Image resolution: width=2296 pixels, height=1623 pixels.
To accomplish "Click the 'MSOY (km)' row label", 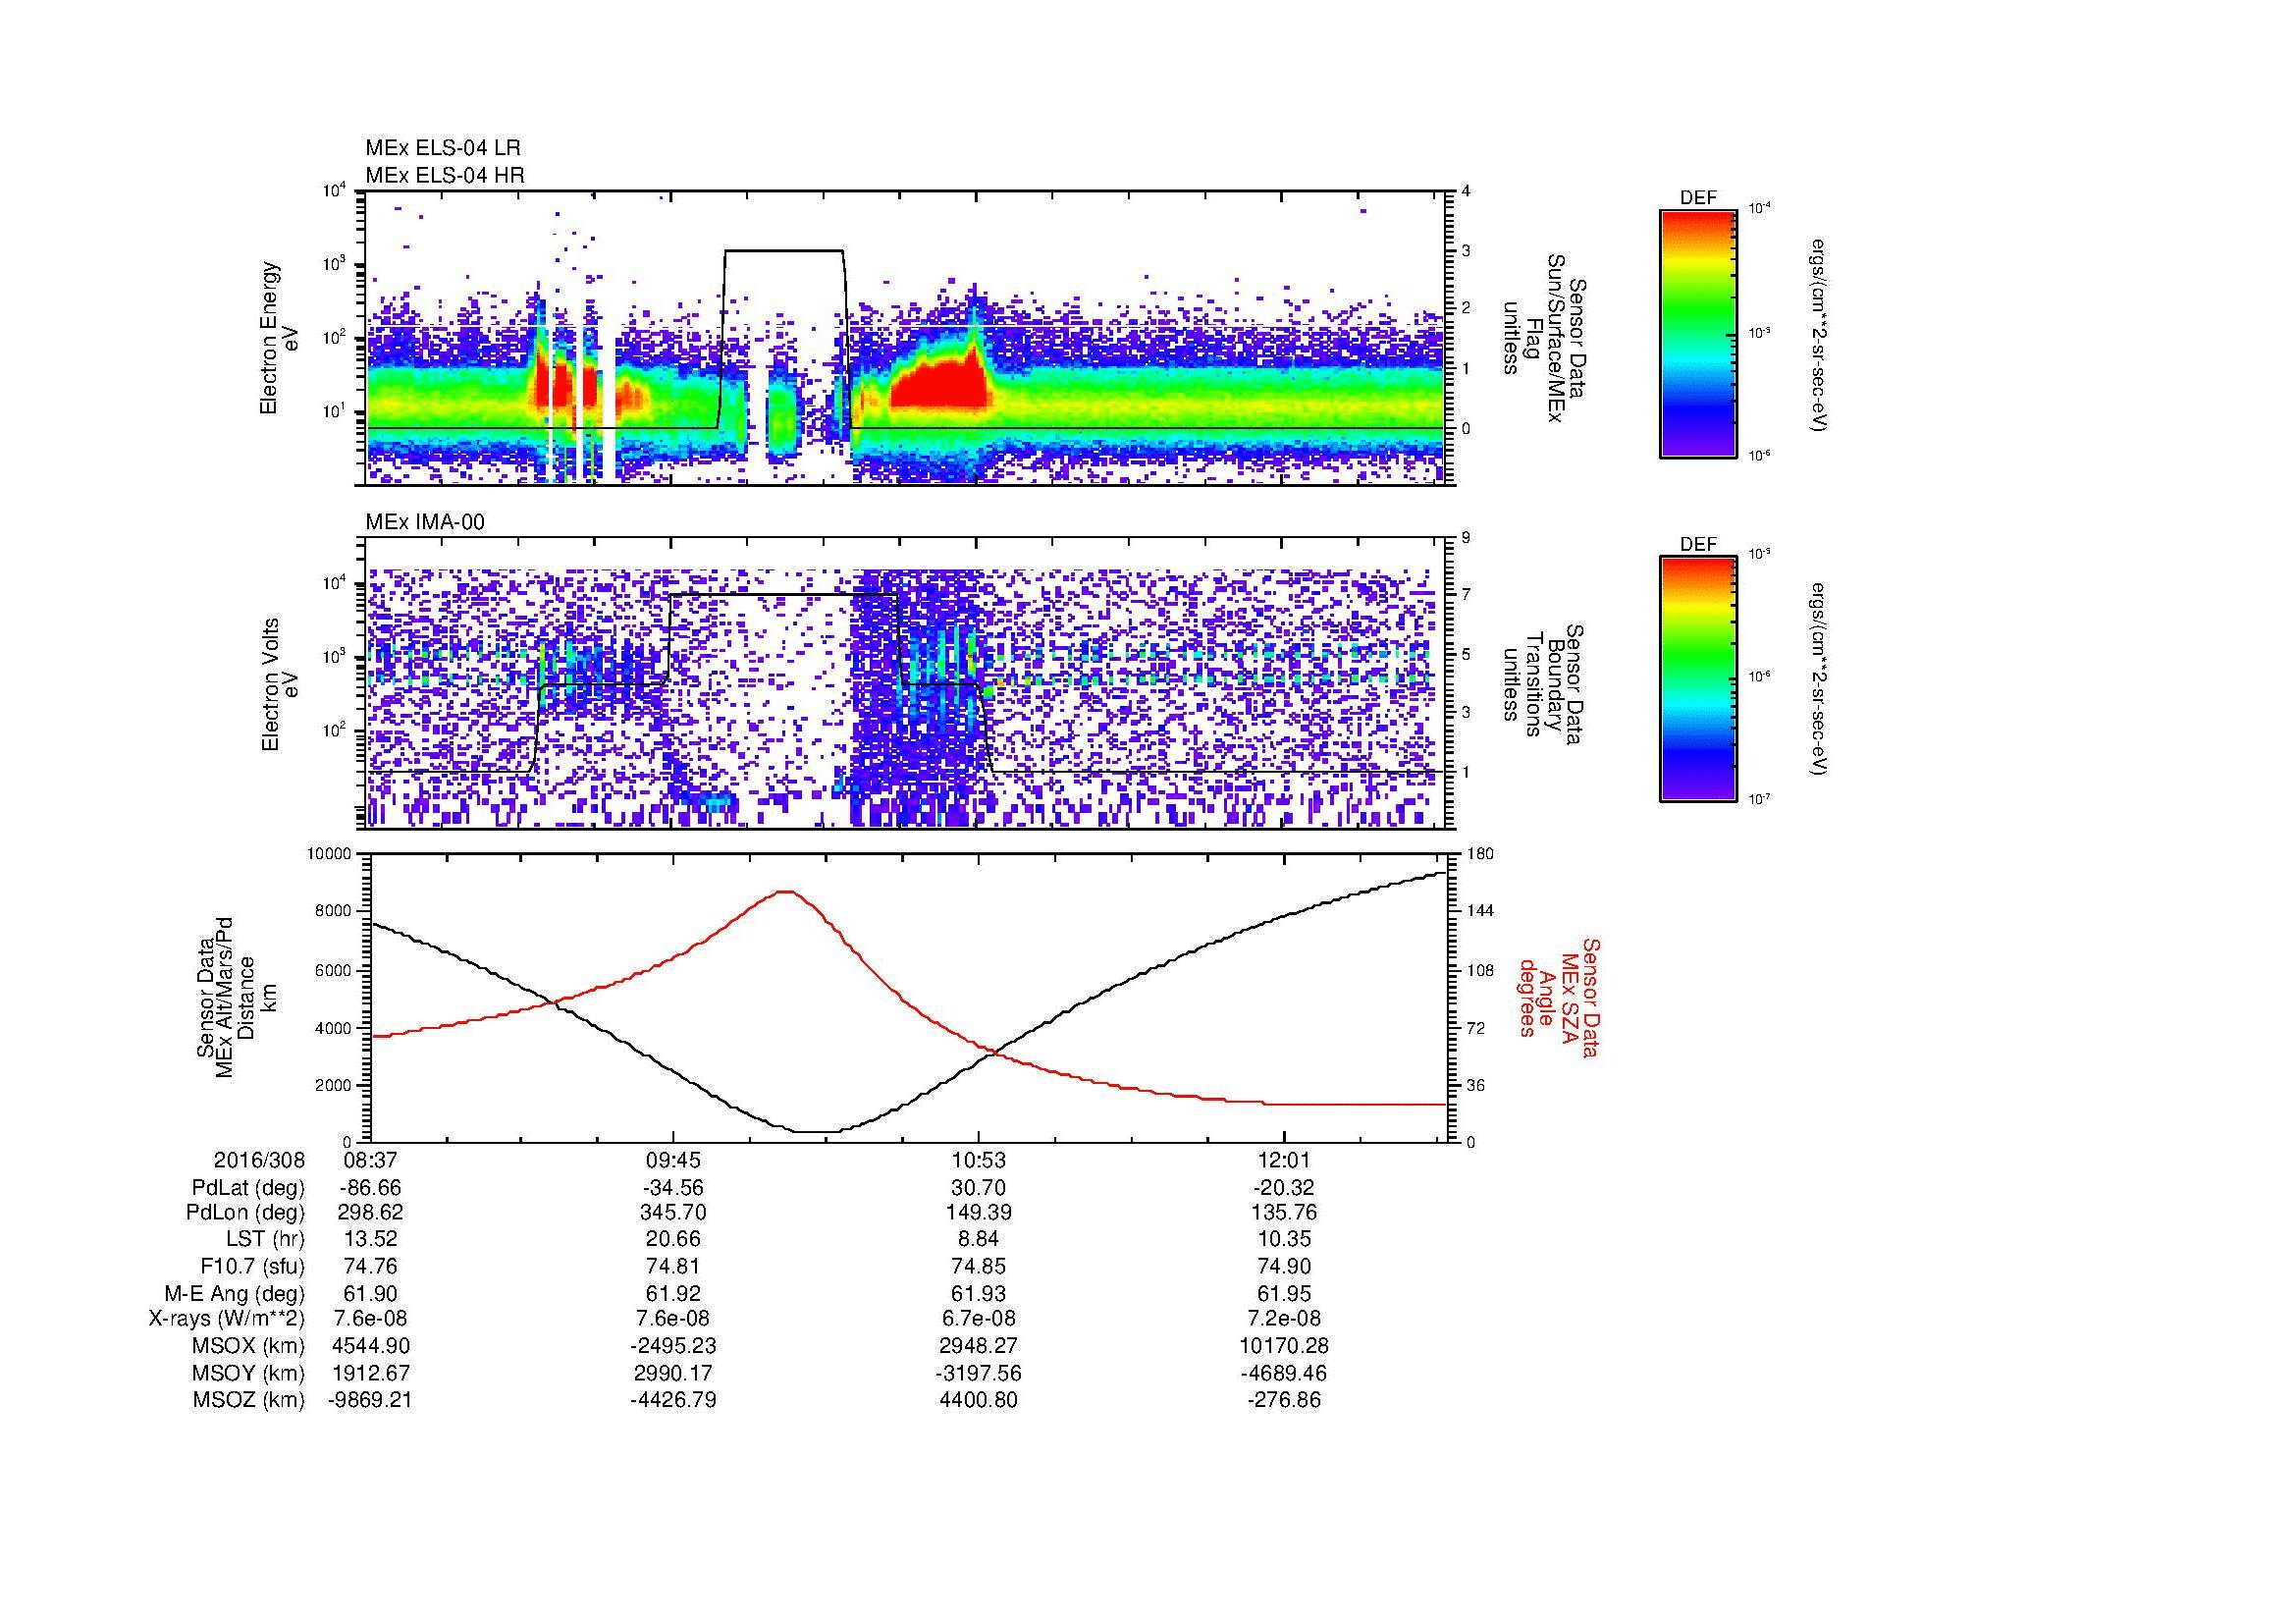I will (x=249, y=1374).
